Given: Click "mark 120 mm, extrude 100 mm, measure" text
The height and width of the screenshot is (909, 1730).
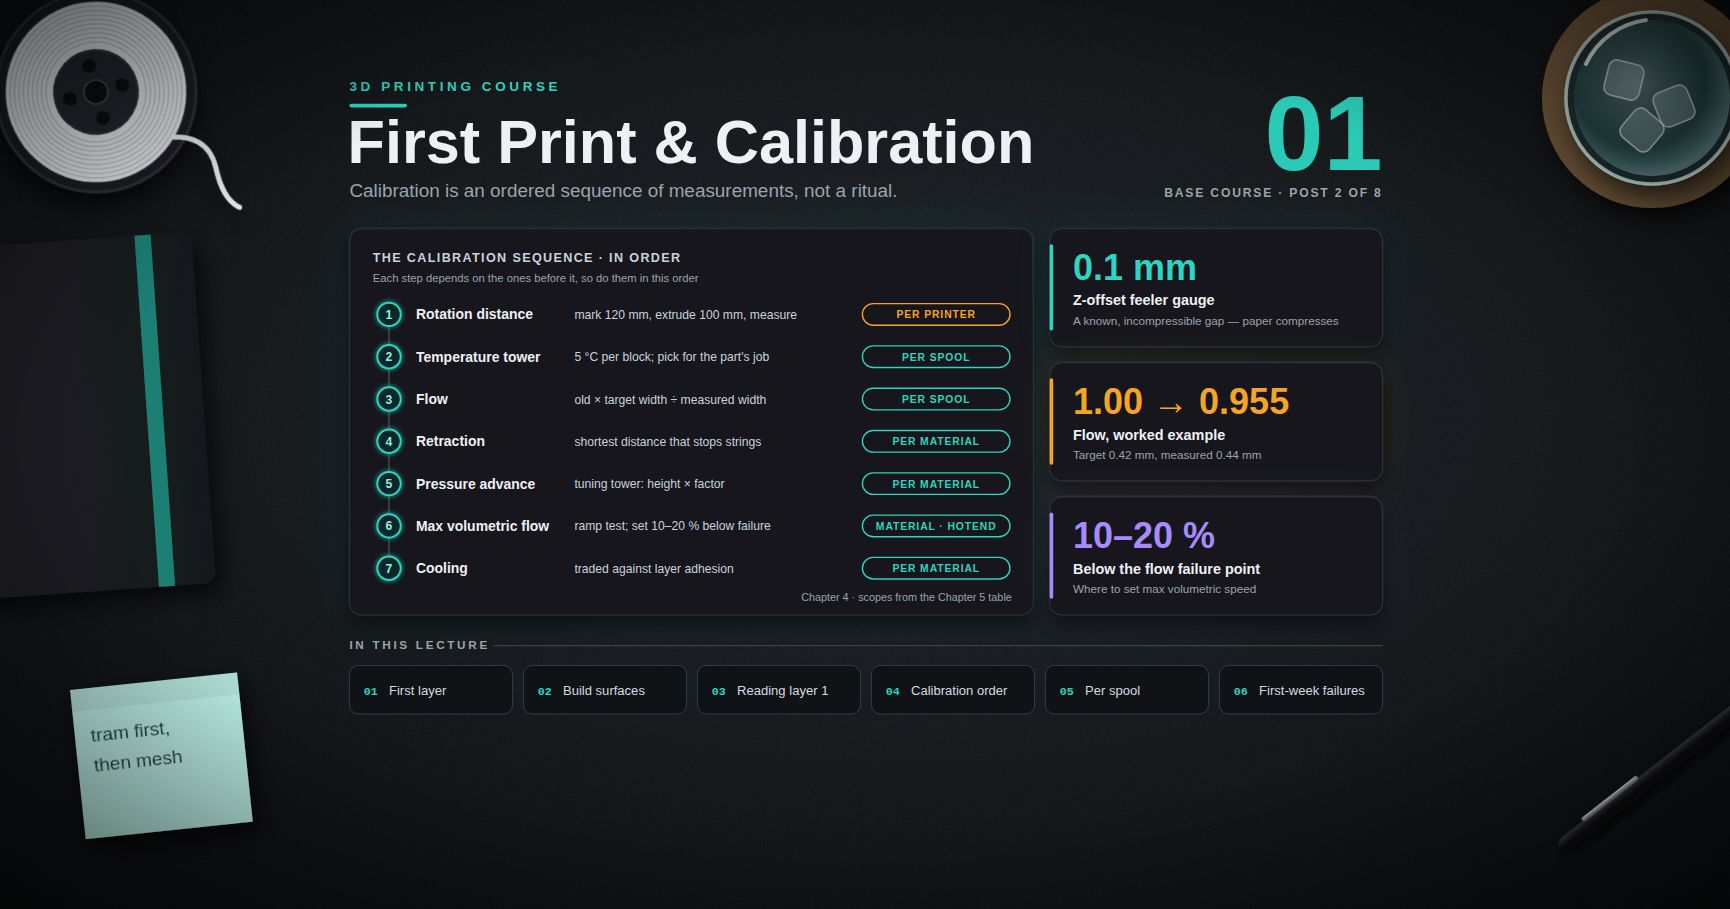Looking at the screenshot, I should point(685,315).
